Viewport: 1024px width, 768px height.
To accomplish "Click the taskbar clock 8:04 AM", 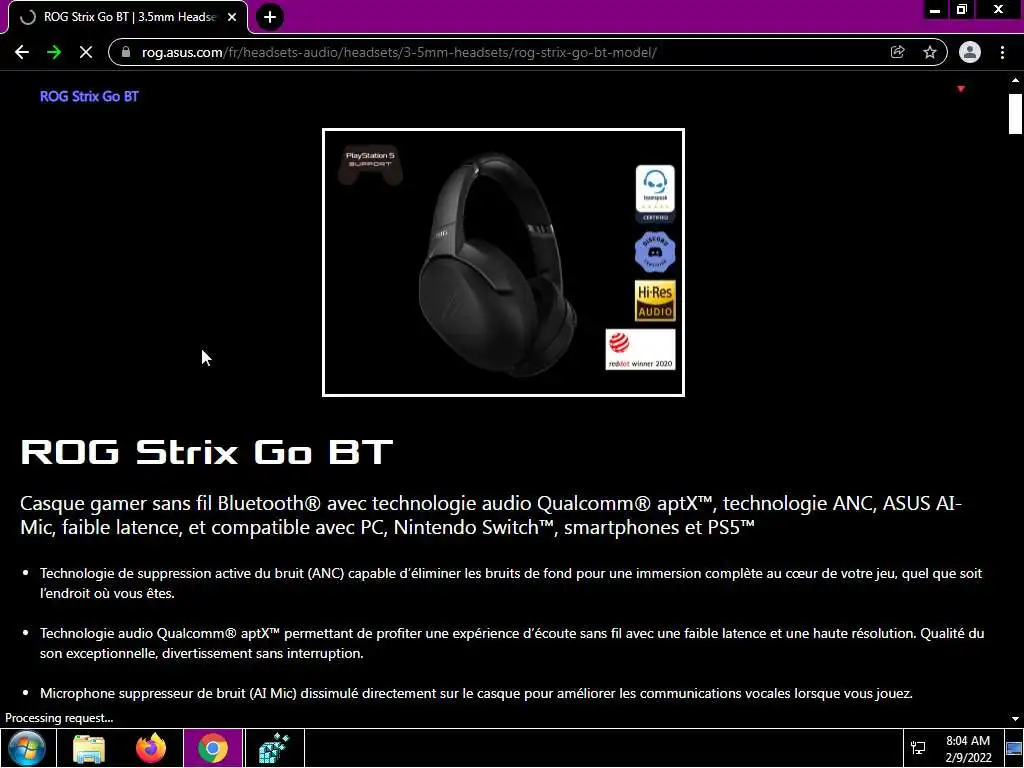I will coord(968,748).
